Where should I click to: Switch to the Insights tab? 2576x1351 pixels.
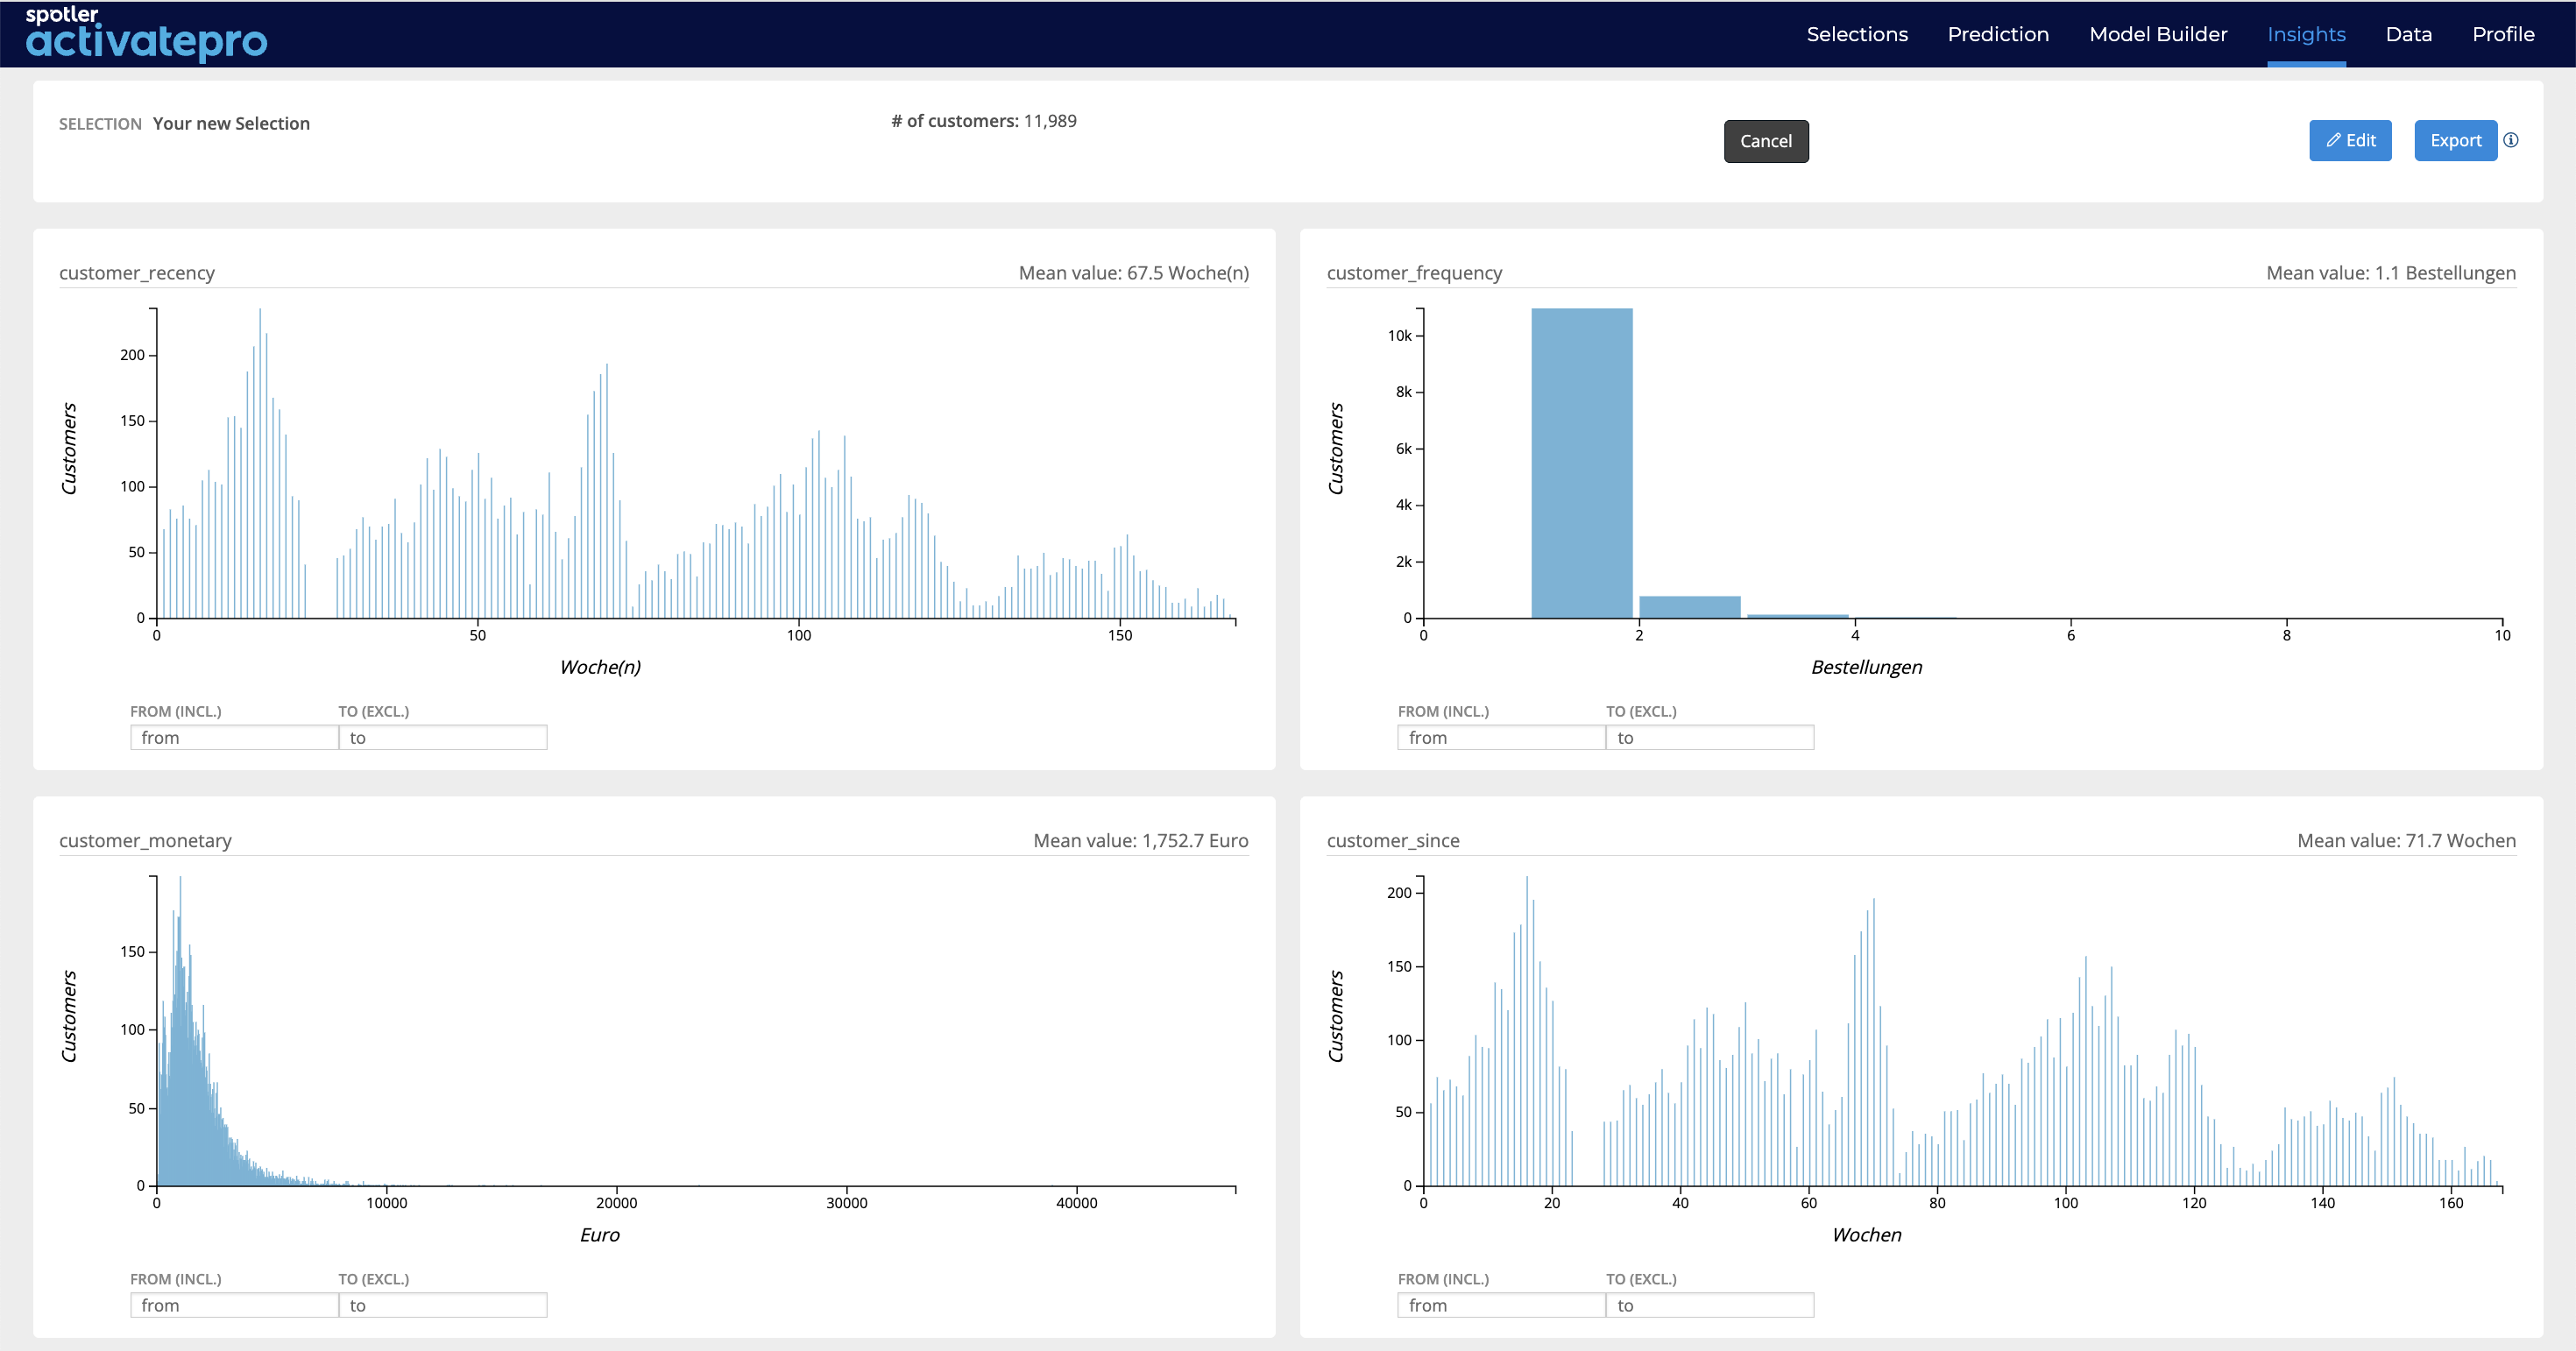point(2306,34)
